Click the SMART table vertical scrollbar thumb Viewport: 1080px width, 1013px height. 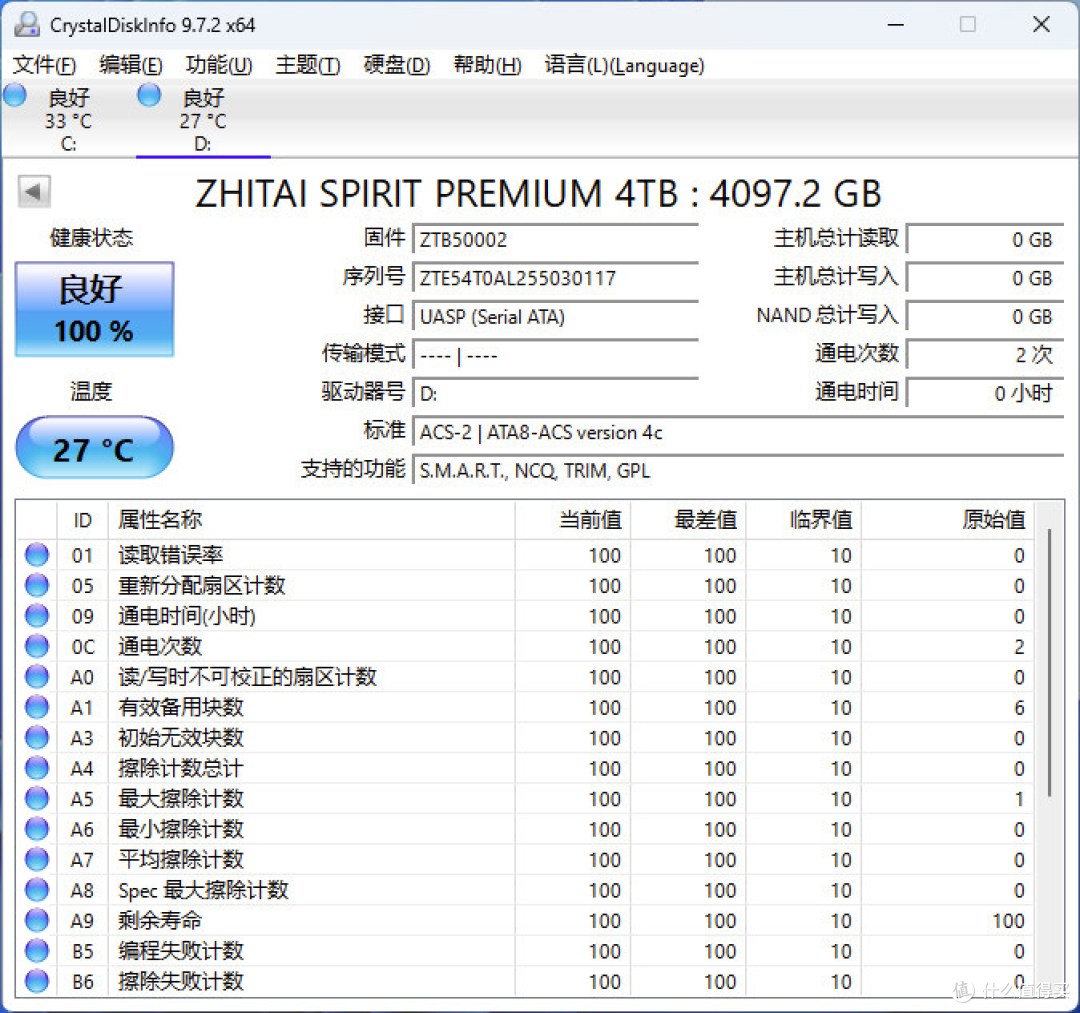[1049, 662]
